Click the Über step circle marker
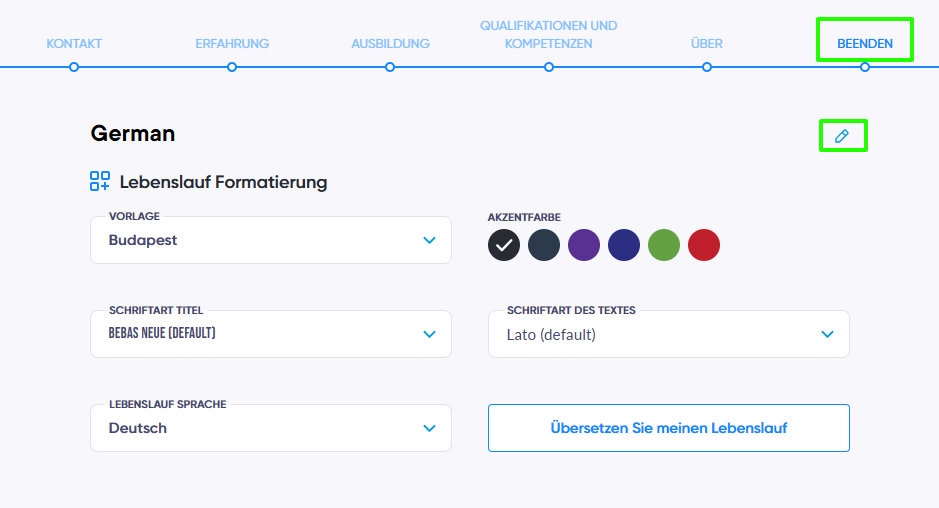The width and height of the screenshot is (939, 508). pos(707,67)
